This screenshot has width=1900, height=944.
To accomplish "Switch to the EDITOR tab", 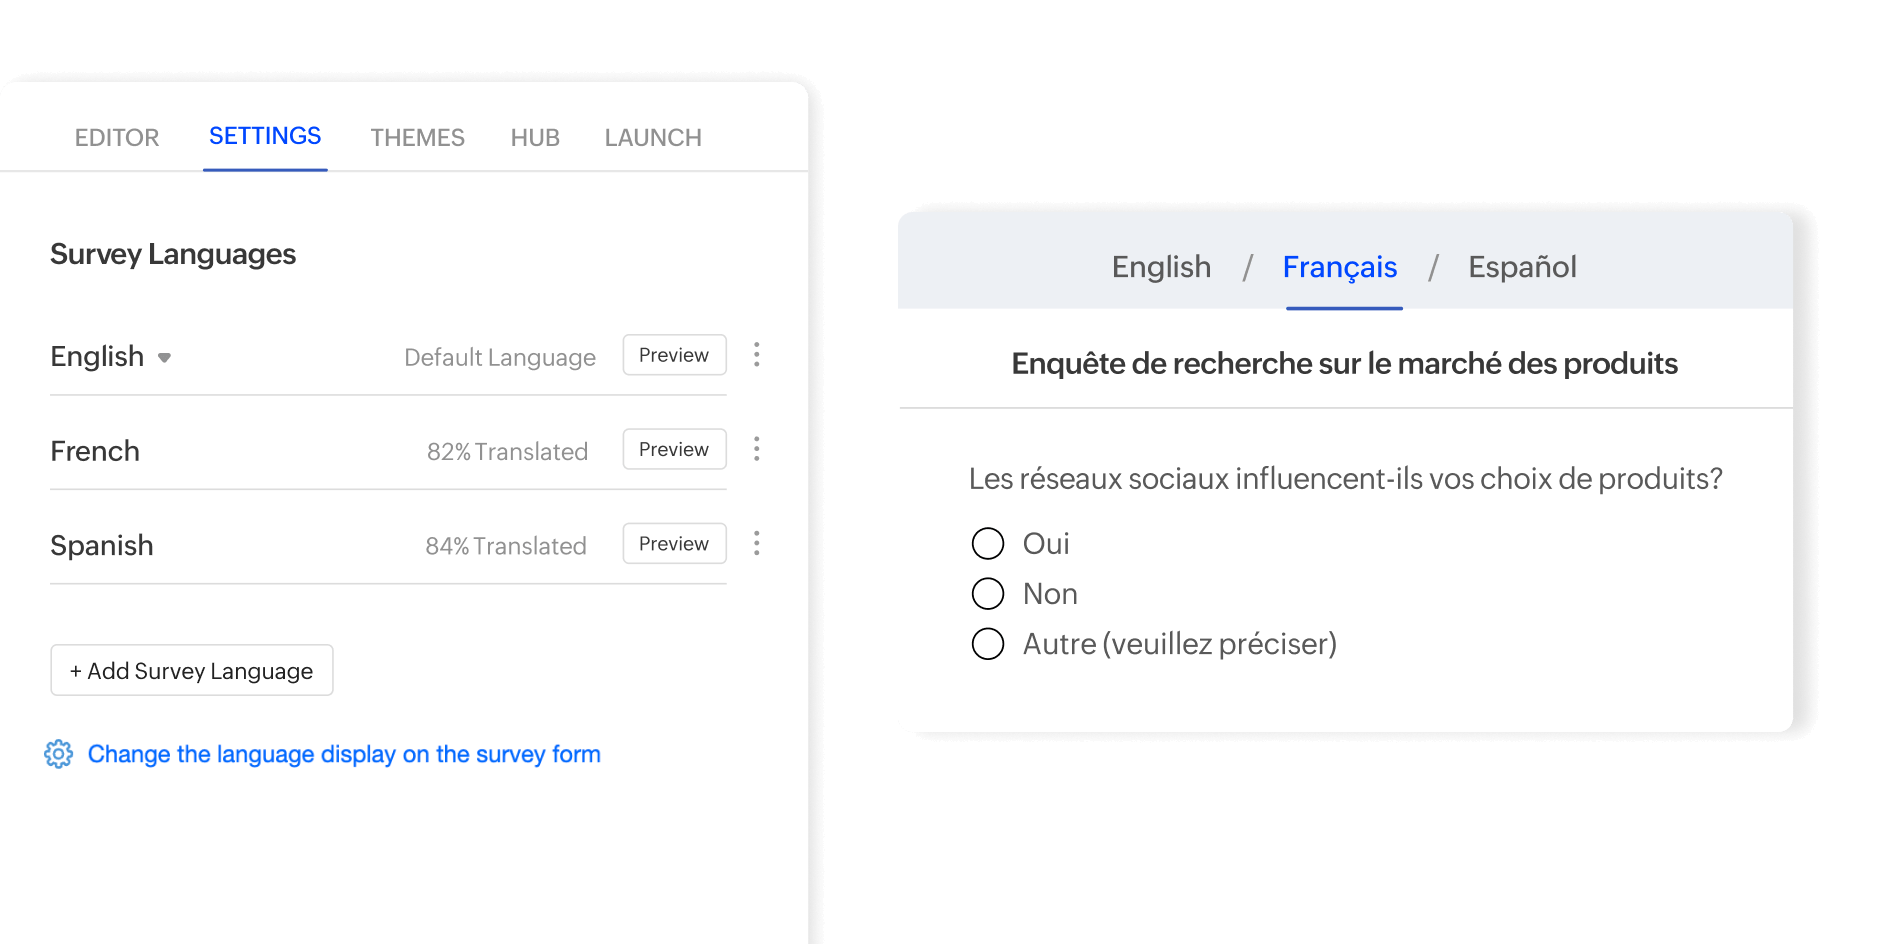I will tap(116, 137).
